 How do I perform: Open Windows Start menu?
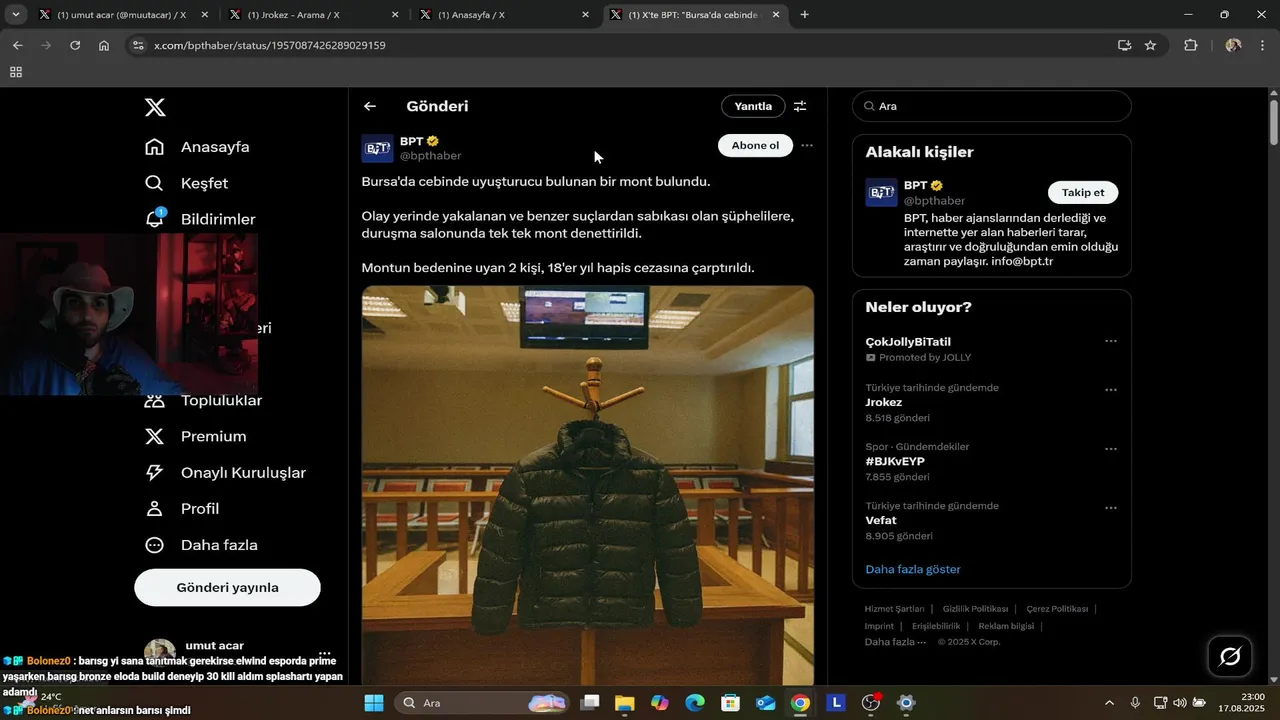373,703
